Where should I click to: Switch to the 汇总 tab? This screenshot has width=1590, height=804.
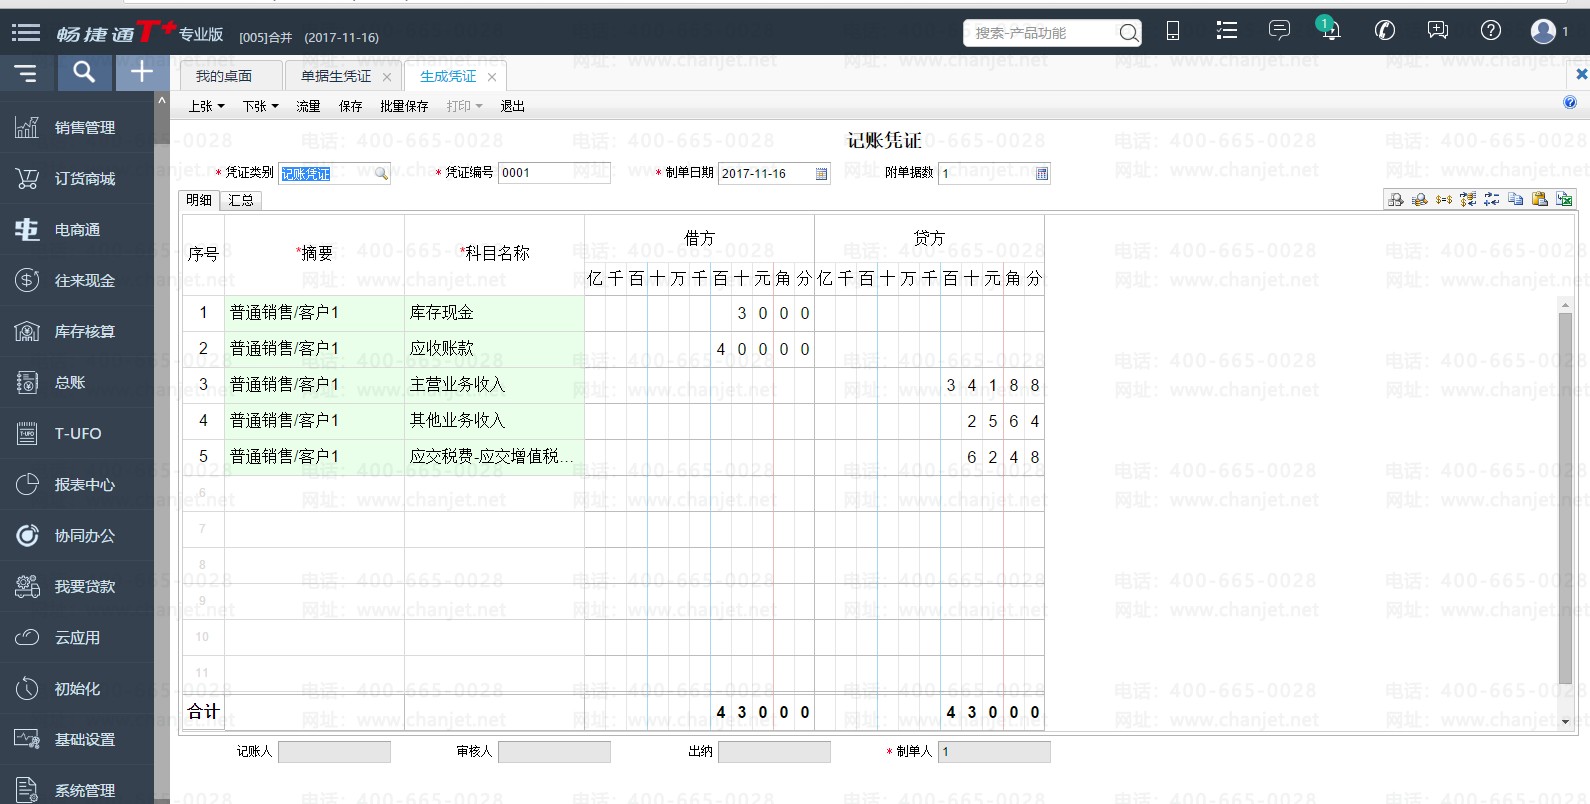pos(241,200)
